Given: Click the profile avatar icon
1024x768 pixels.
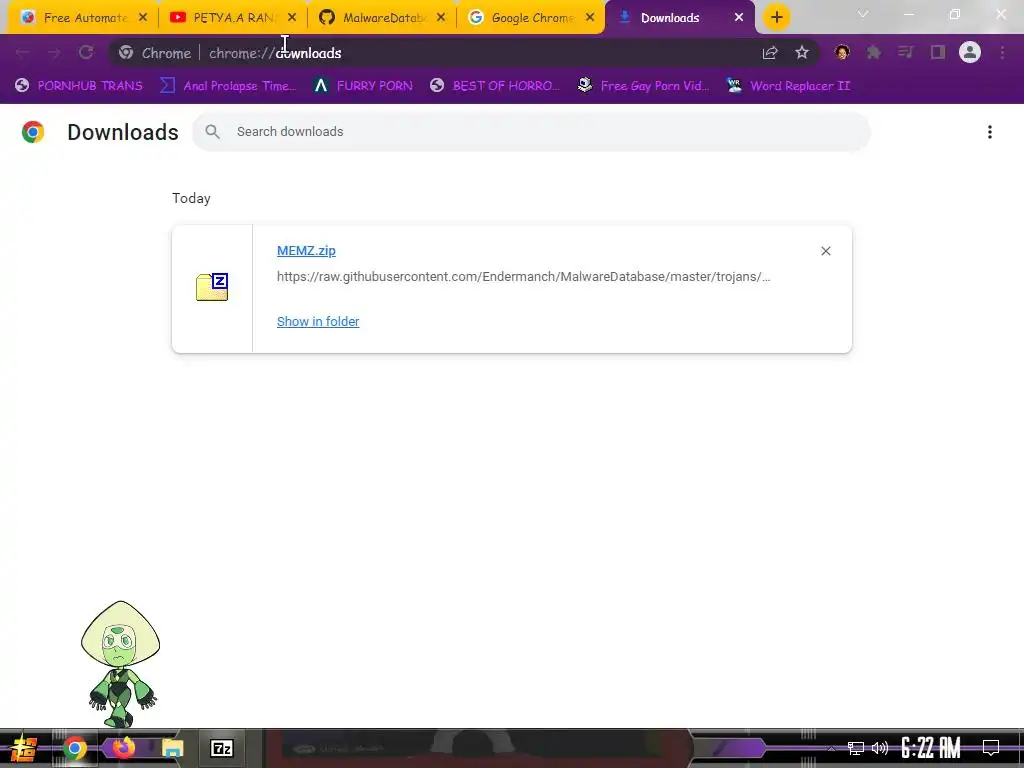Looking at the screenshot, I should pyautogui.click(x=969, y=53).
